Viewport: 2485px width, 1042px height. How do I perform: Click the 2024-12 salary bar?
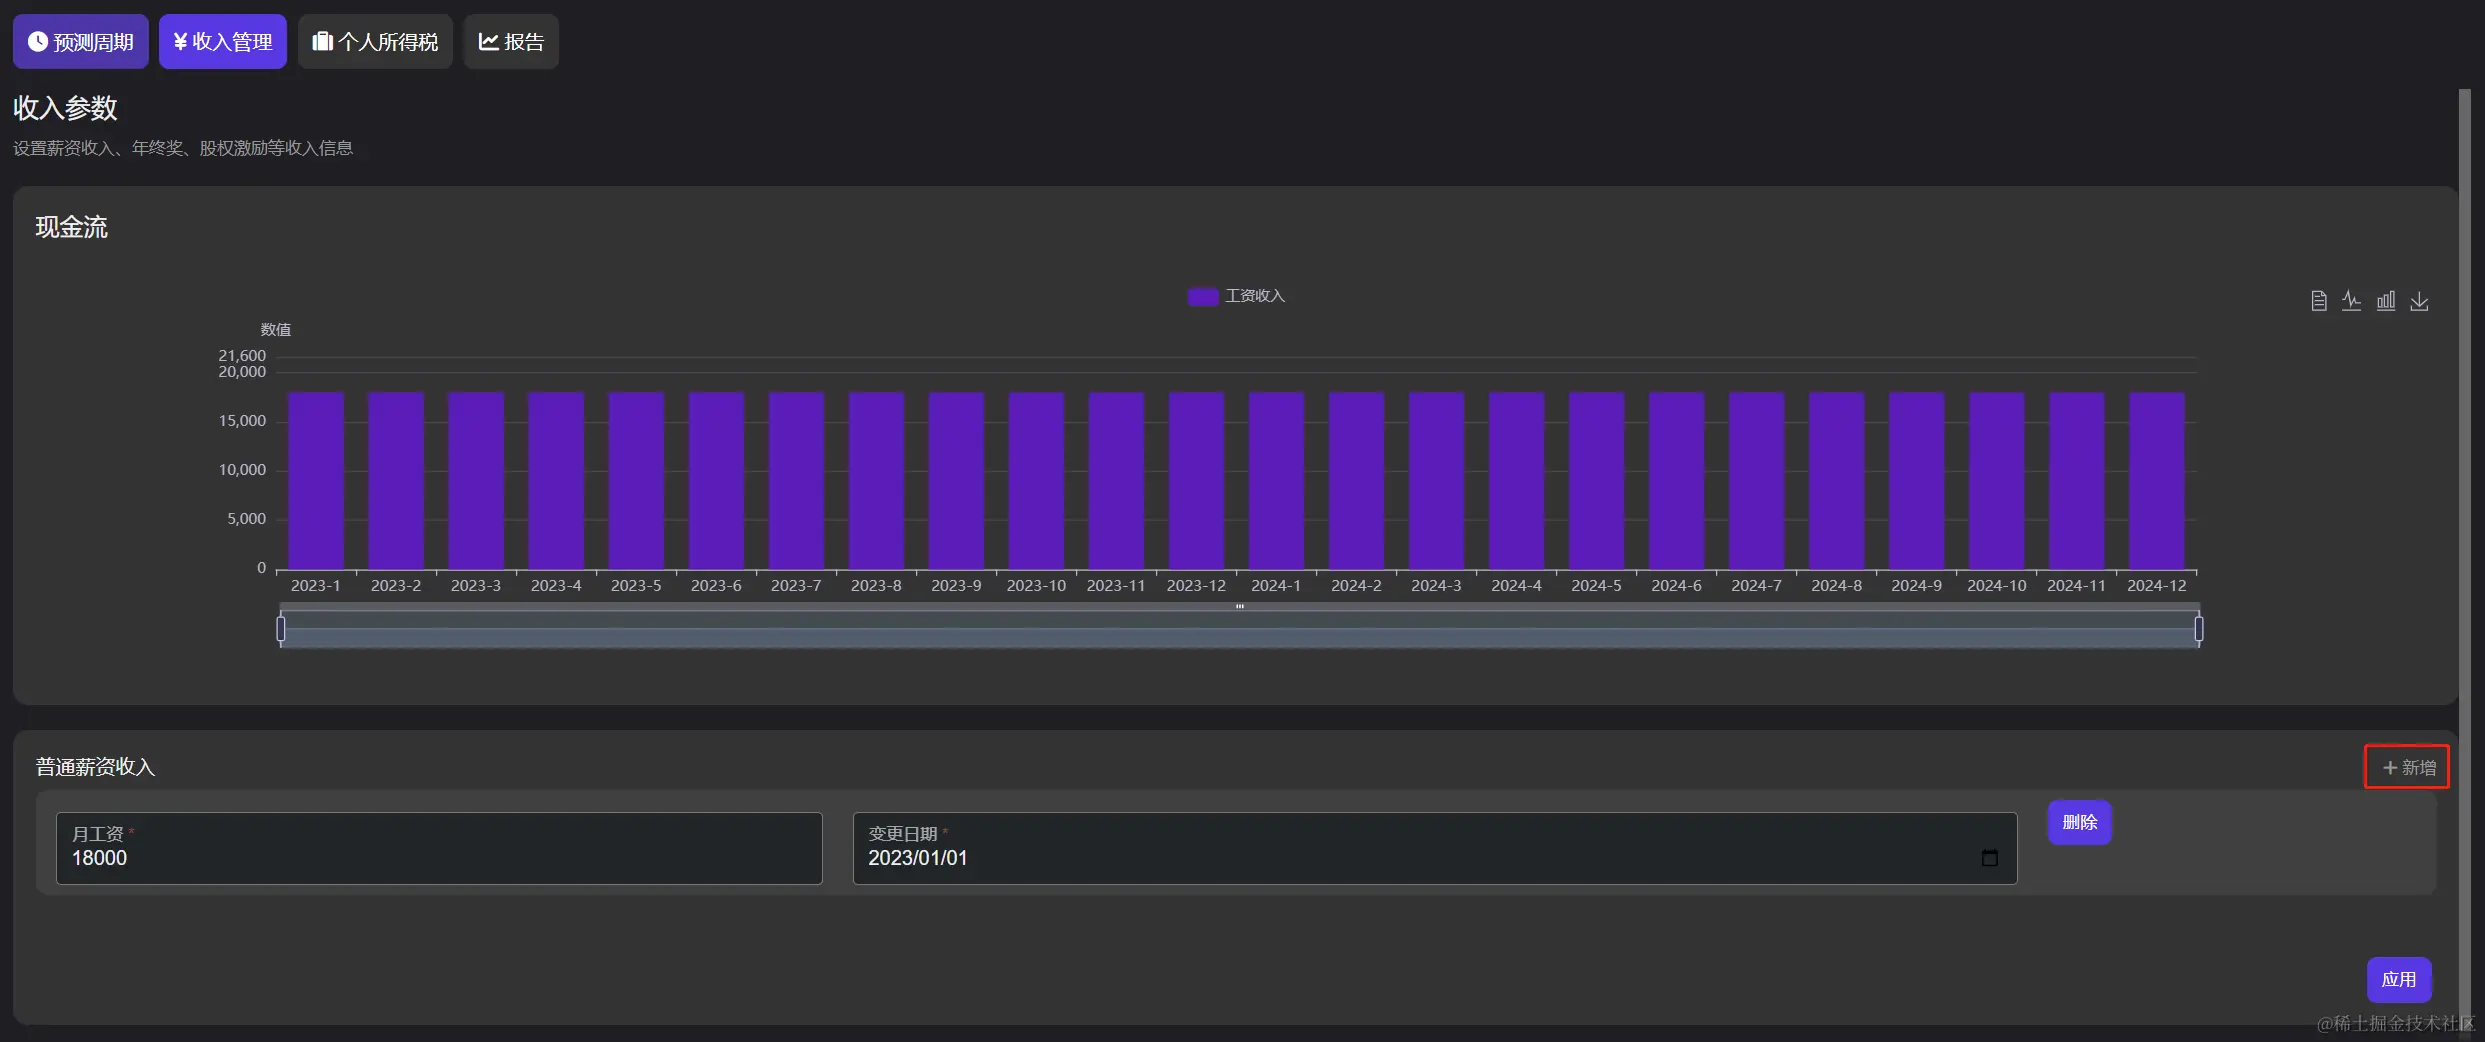point(2157,480)
